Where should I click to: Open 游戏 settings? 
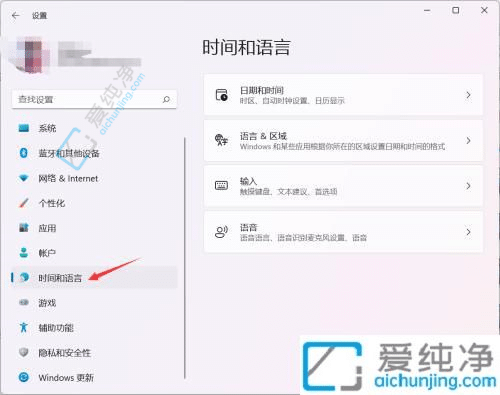[x=94, y=302]
